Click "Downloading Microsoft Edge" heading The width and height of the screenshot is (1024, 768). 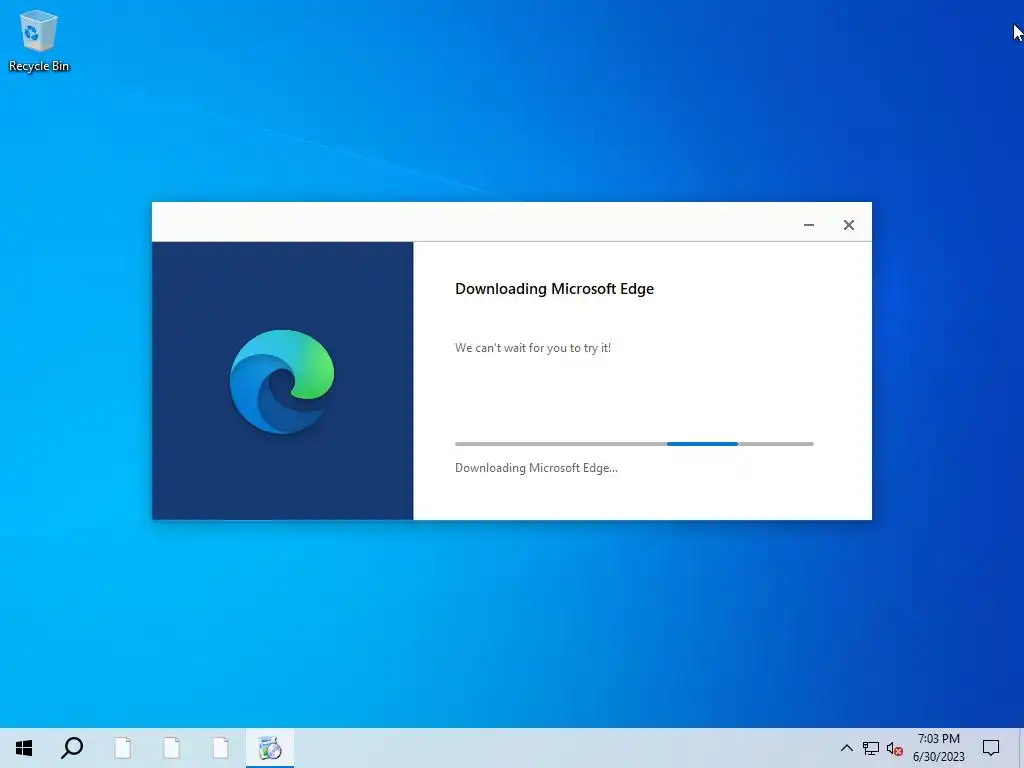coord(554,289)
